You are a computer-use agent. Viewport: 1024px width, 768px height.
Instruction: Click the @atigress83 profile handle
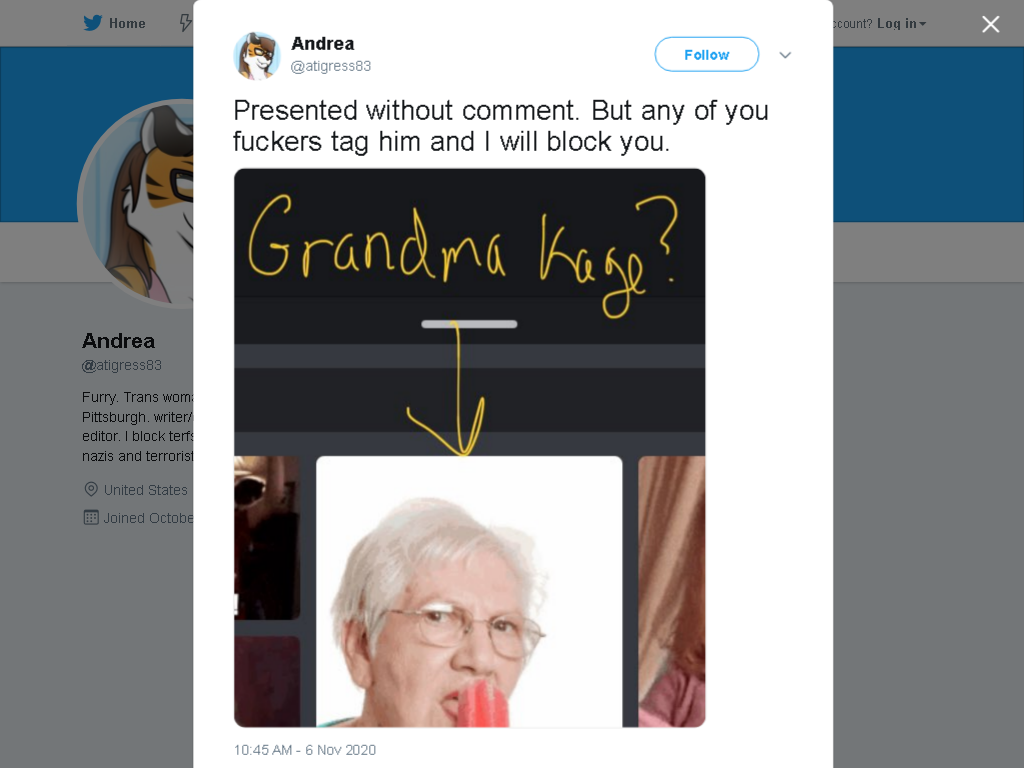[x=121, y=365]
